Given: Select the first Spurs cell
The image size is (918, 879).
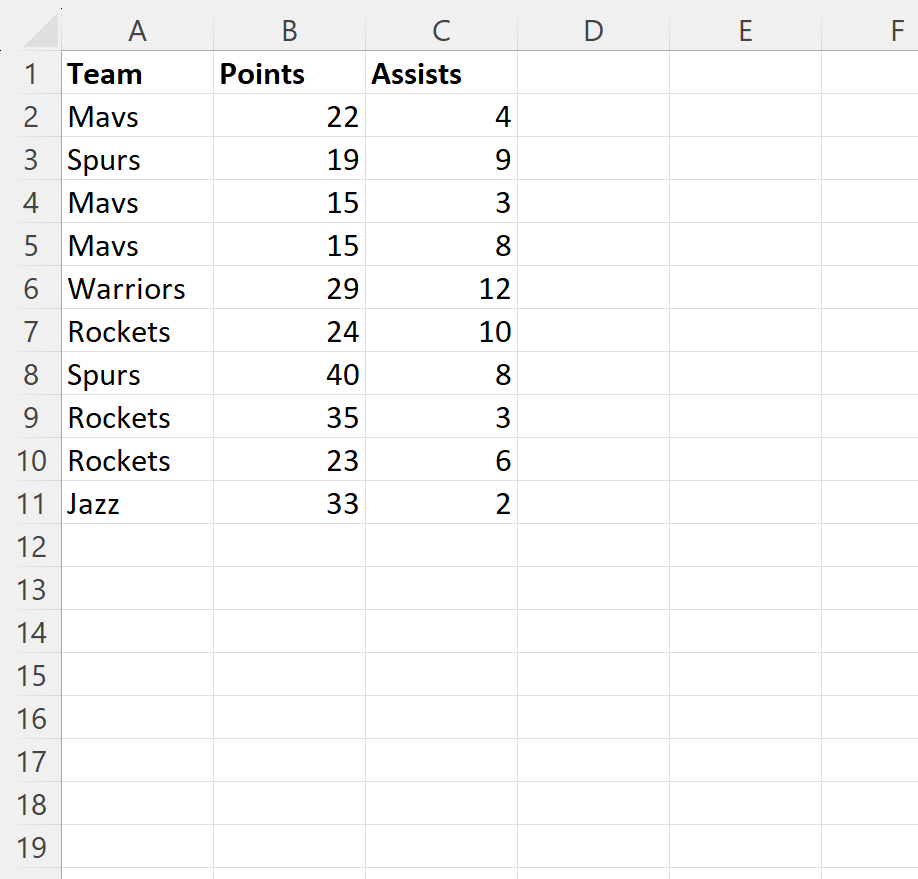Looking at the screenshot, I should (x=137, y=160).
